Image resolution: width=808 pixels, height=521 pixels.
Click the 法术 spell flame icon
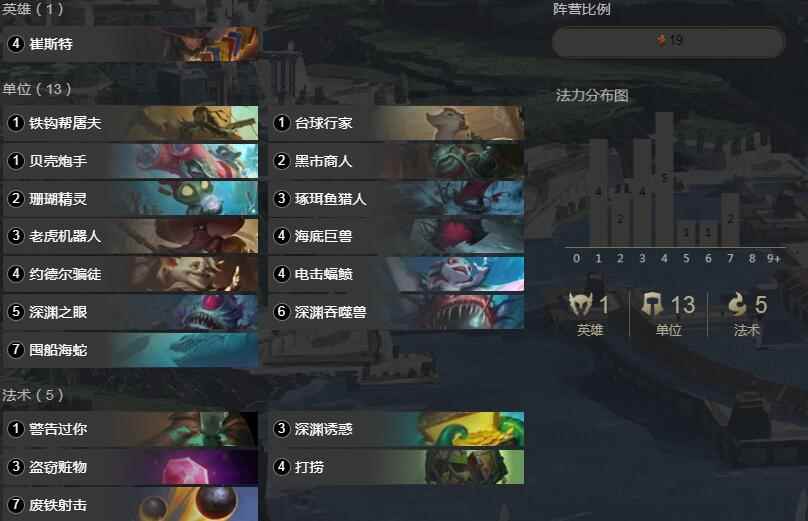coord(737,304)
